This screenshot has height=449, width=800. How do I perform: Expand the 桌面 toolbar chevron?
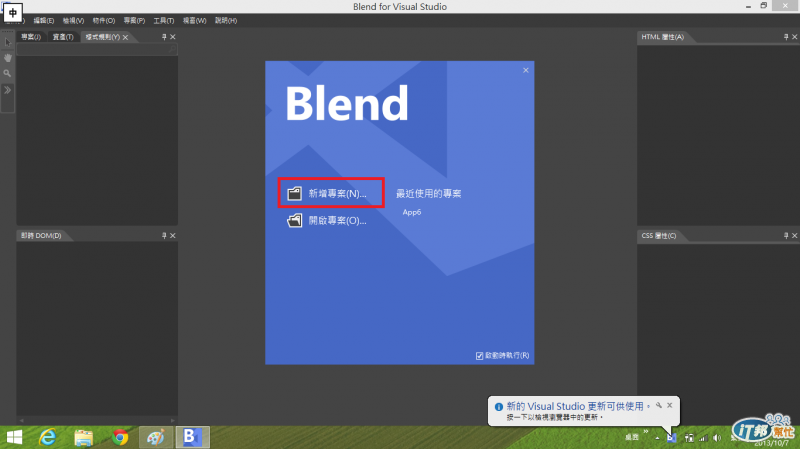[646, 432]
